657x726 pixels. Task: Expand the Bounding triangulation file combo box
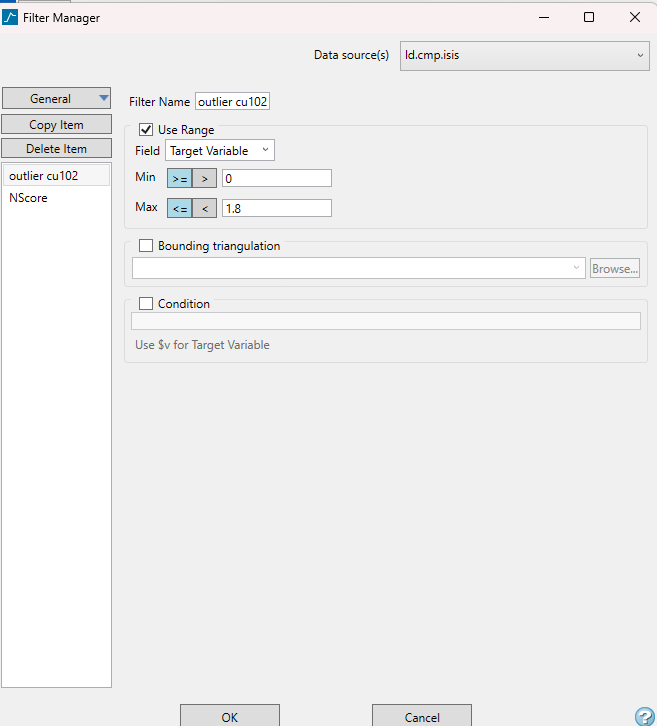tap(359, 269)
